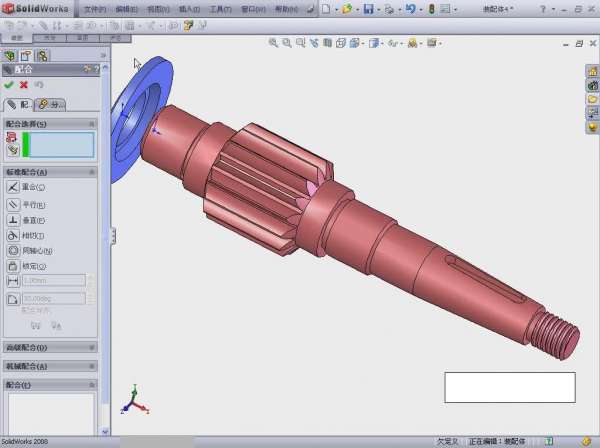This screenshot has width=600, height=448.
Task: Click the Rebuild traffic light icon
Action: tap(432, 9)
